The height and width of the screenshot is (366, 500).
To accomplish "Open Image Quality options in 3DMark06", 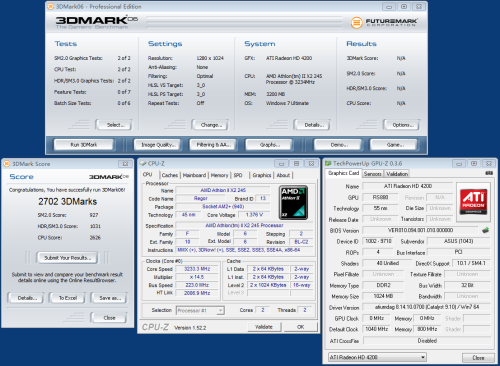I will (157, 145).
